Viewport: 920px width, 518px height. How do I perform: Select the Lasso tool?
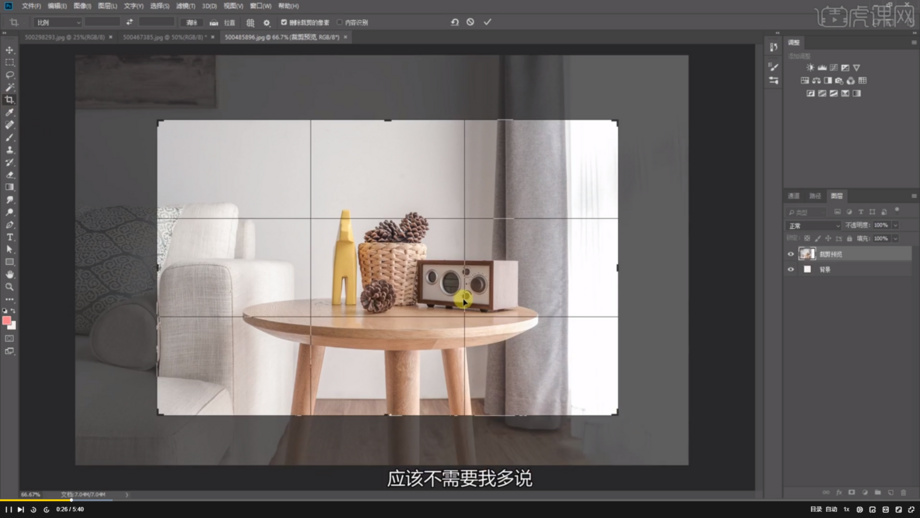[10, 75]
